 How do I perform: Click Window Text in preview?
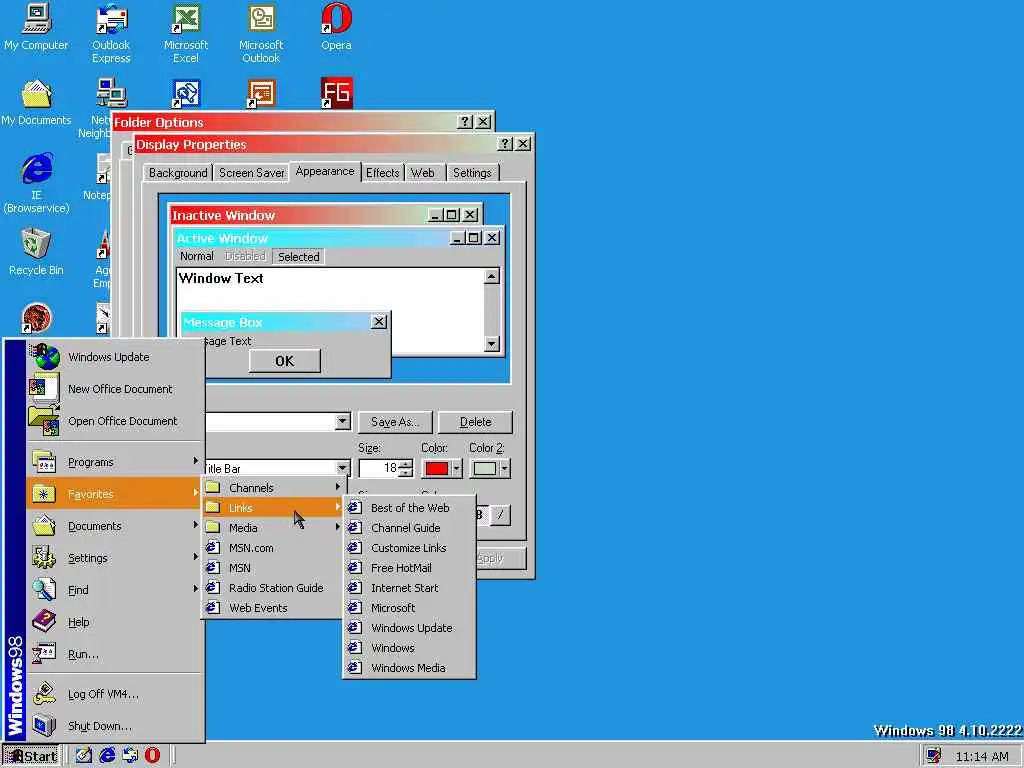[x=221, y=278]
